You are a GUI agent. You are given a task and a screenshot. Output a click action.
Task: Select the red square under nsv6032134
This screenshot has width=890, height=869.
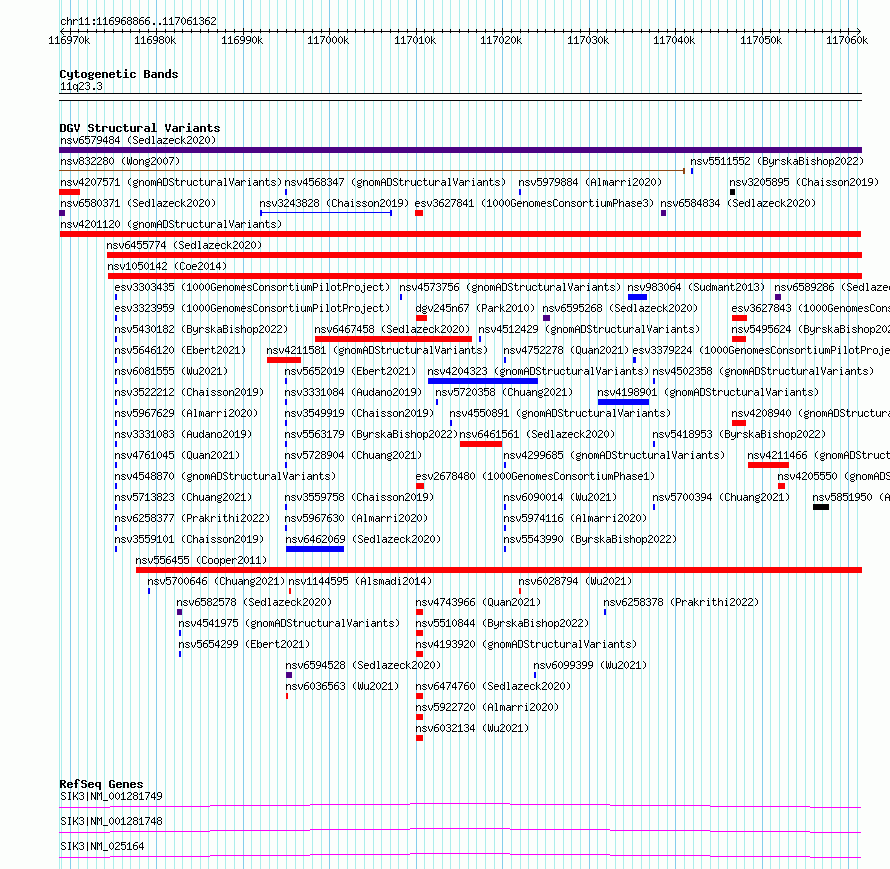419,738
